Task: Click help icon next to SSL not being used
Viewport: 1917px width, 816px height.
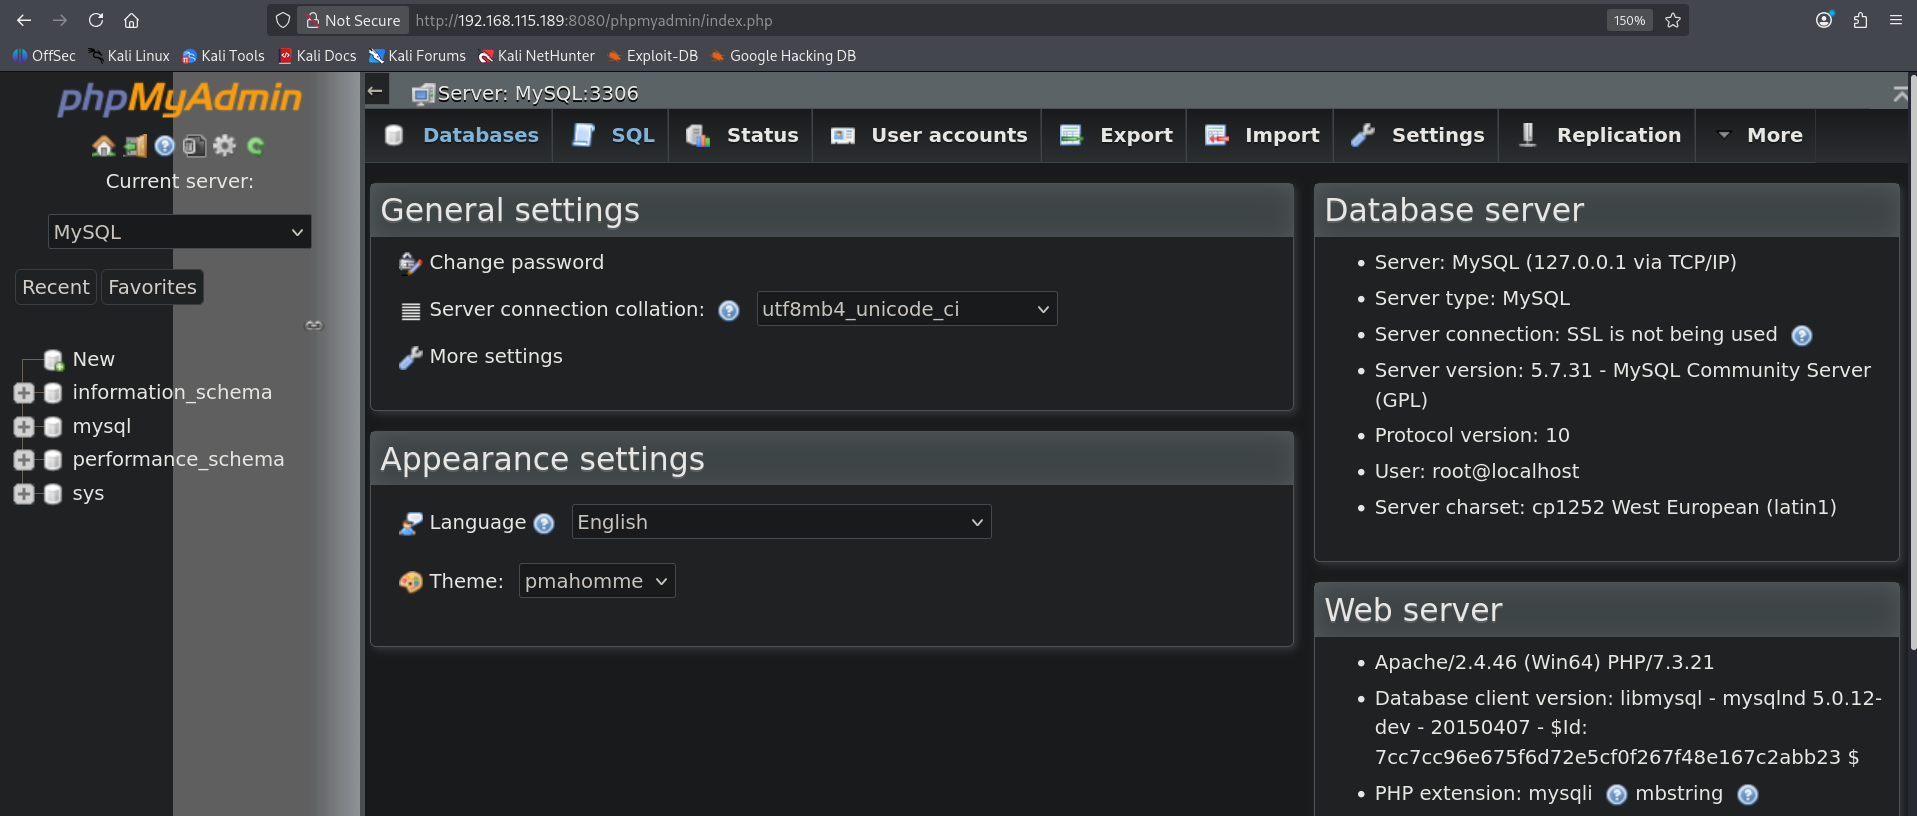Action: tap(1801, 335)
